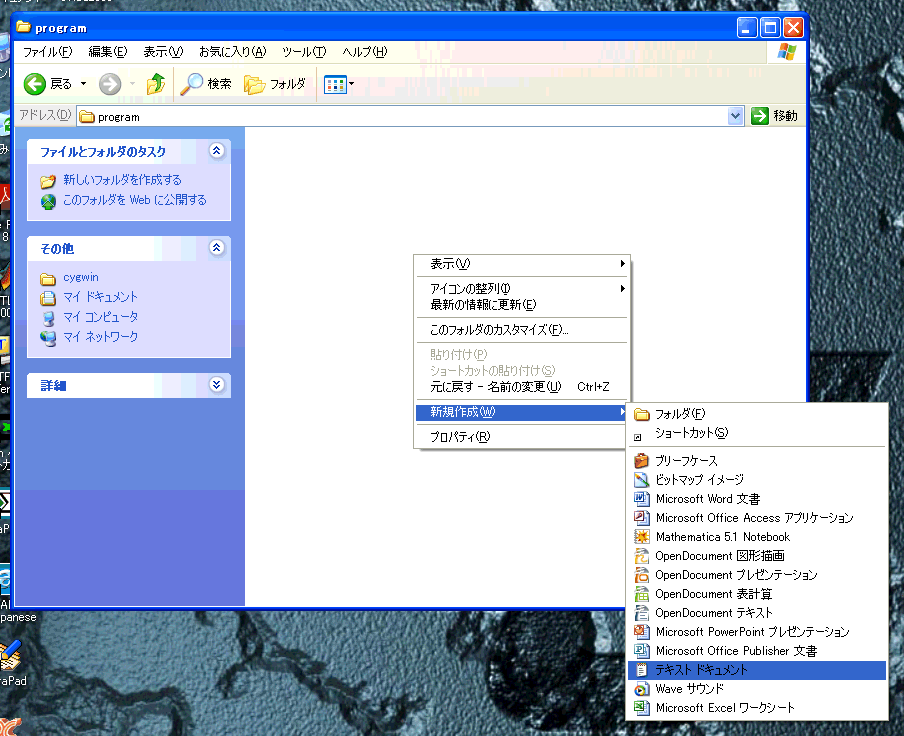Expand the アイコンの整列 submenu
Image resolution: width=904 pixels, height=736 pixels.
623,288
